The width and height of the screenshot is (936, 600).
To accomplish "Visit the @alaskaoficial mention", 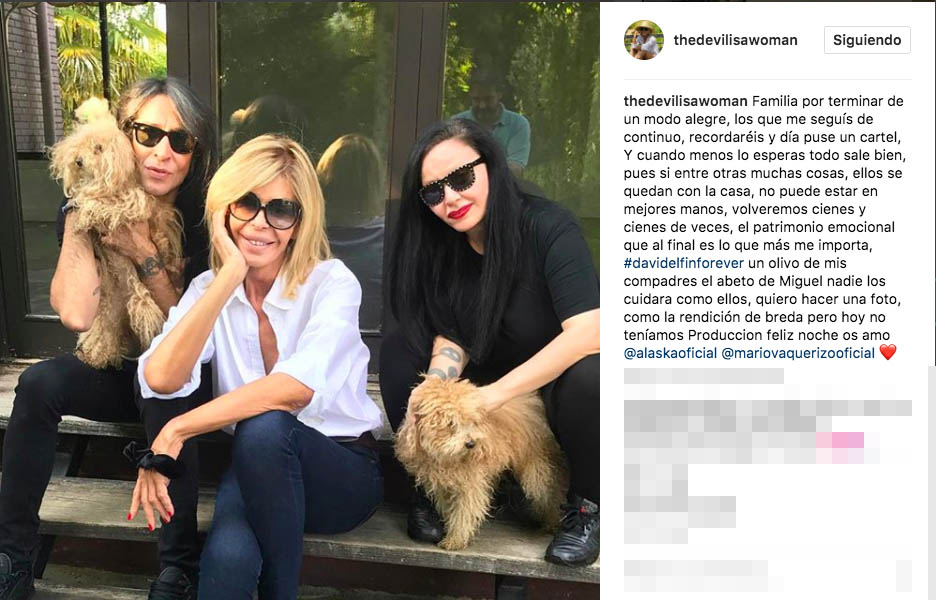I will tap(670, 353).
